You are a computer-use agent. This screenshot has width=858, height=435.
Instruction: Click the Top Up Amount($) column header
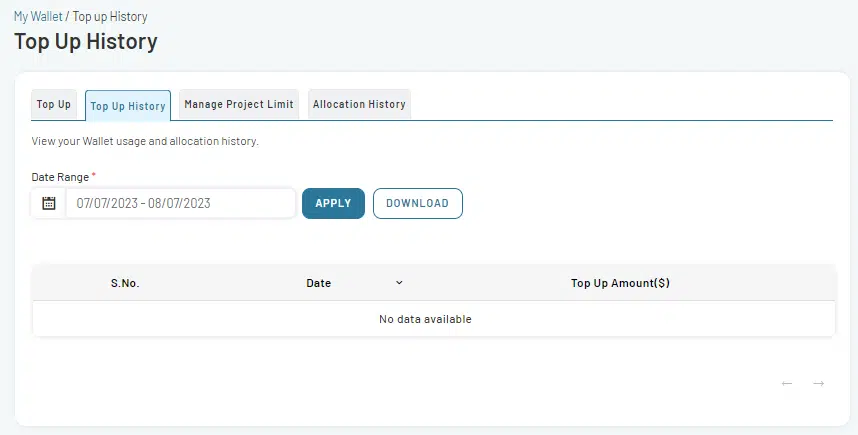pyautogui.click(x=620, y=283)
